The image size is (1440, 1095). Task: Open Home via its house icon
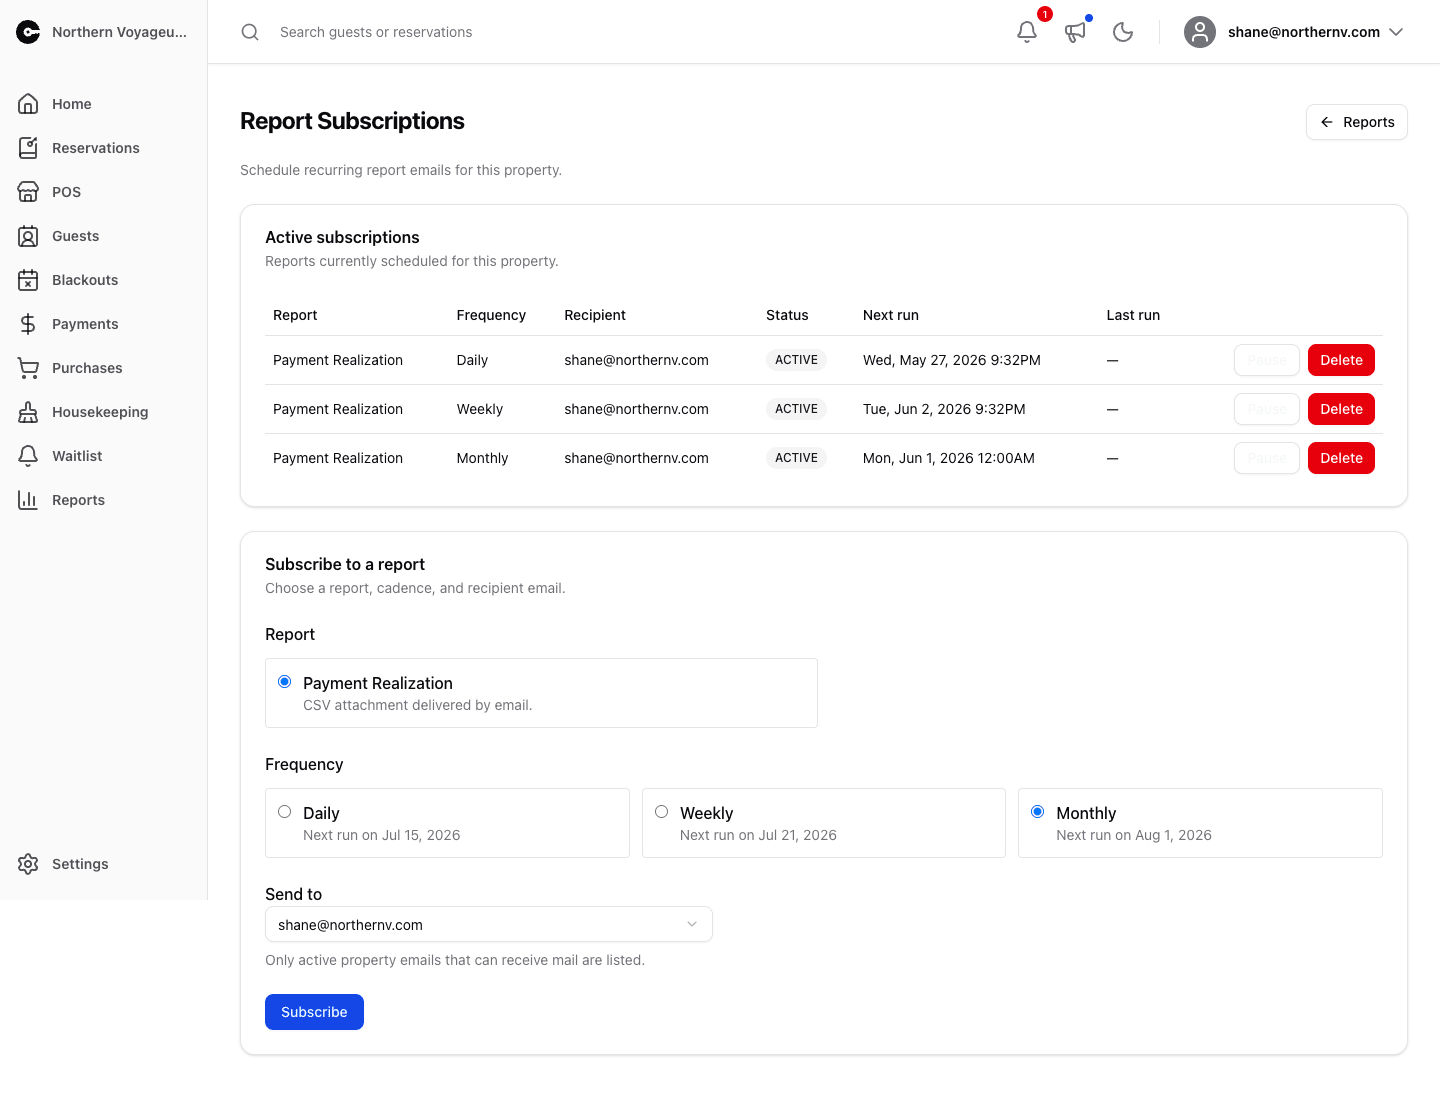pos(28,104)
